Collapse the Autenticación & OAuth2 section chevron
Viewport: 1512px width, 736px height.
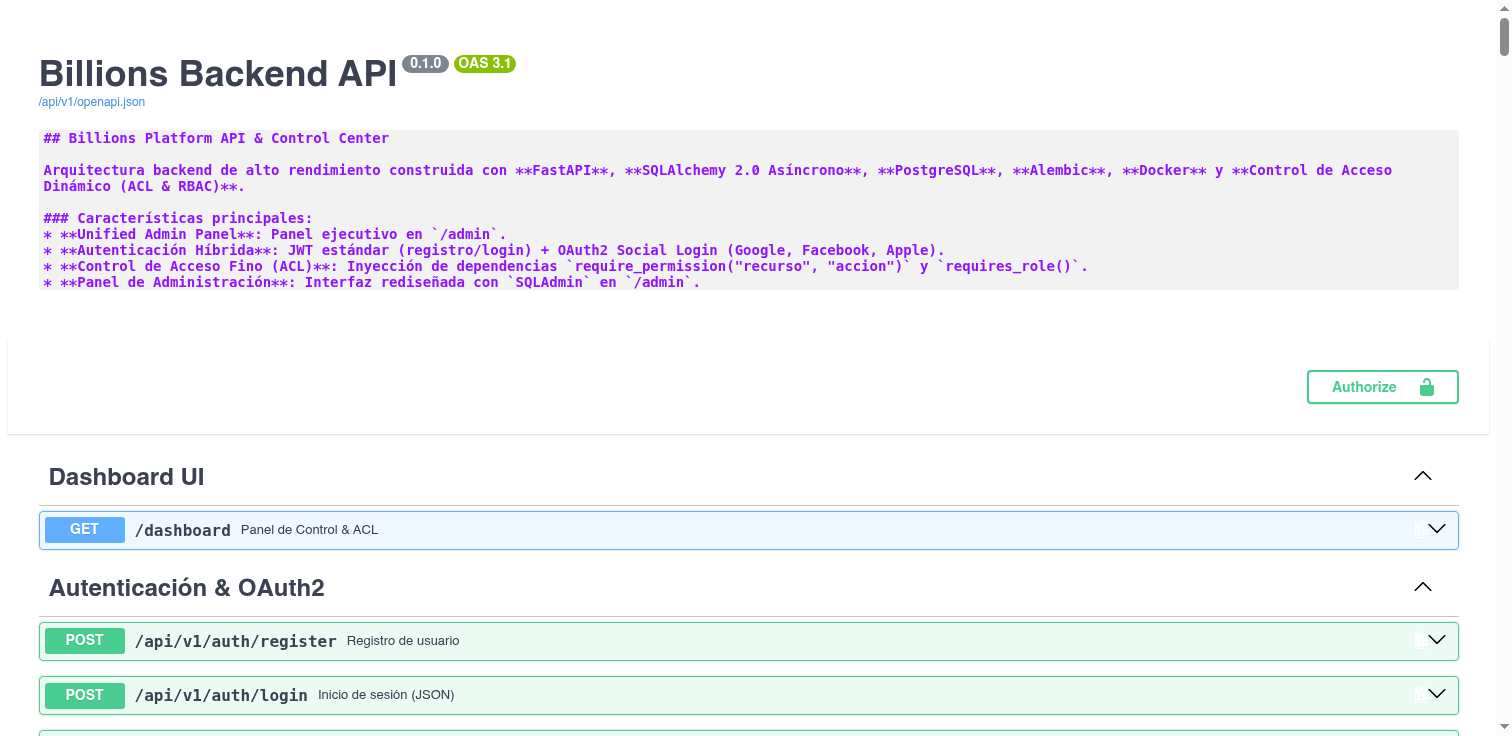(1423, 588)
